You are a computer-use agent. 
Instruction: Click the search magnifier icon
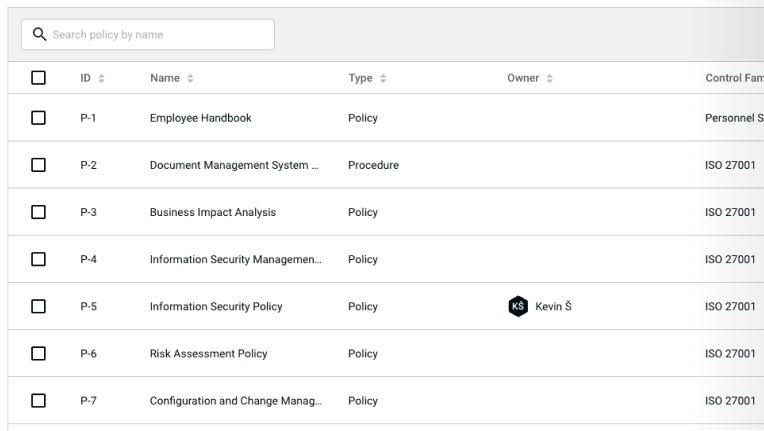pos(40,35)
